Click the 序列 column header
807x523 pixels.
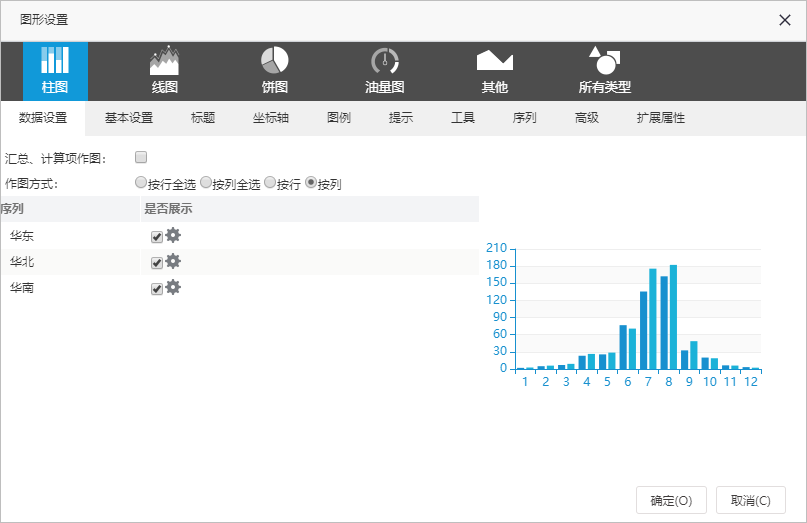click(x=12, y=209)
